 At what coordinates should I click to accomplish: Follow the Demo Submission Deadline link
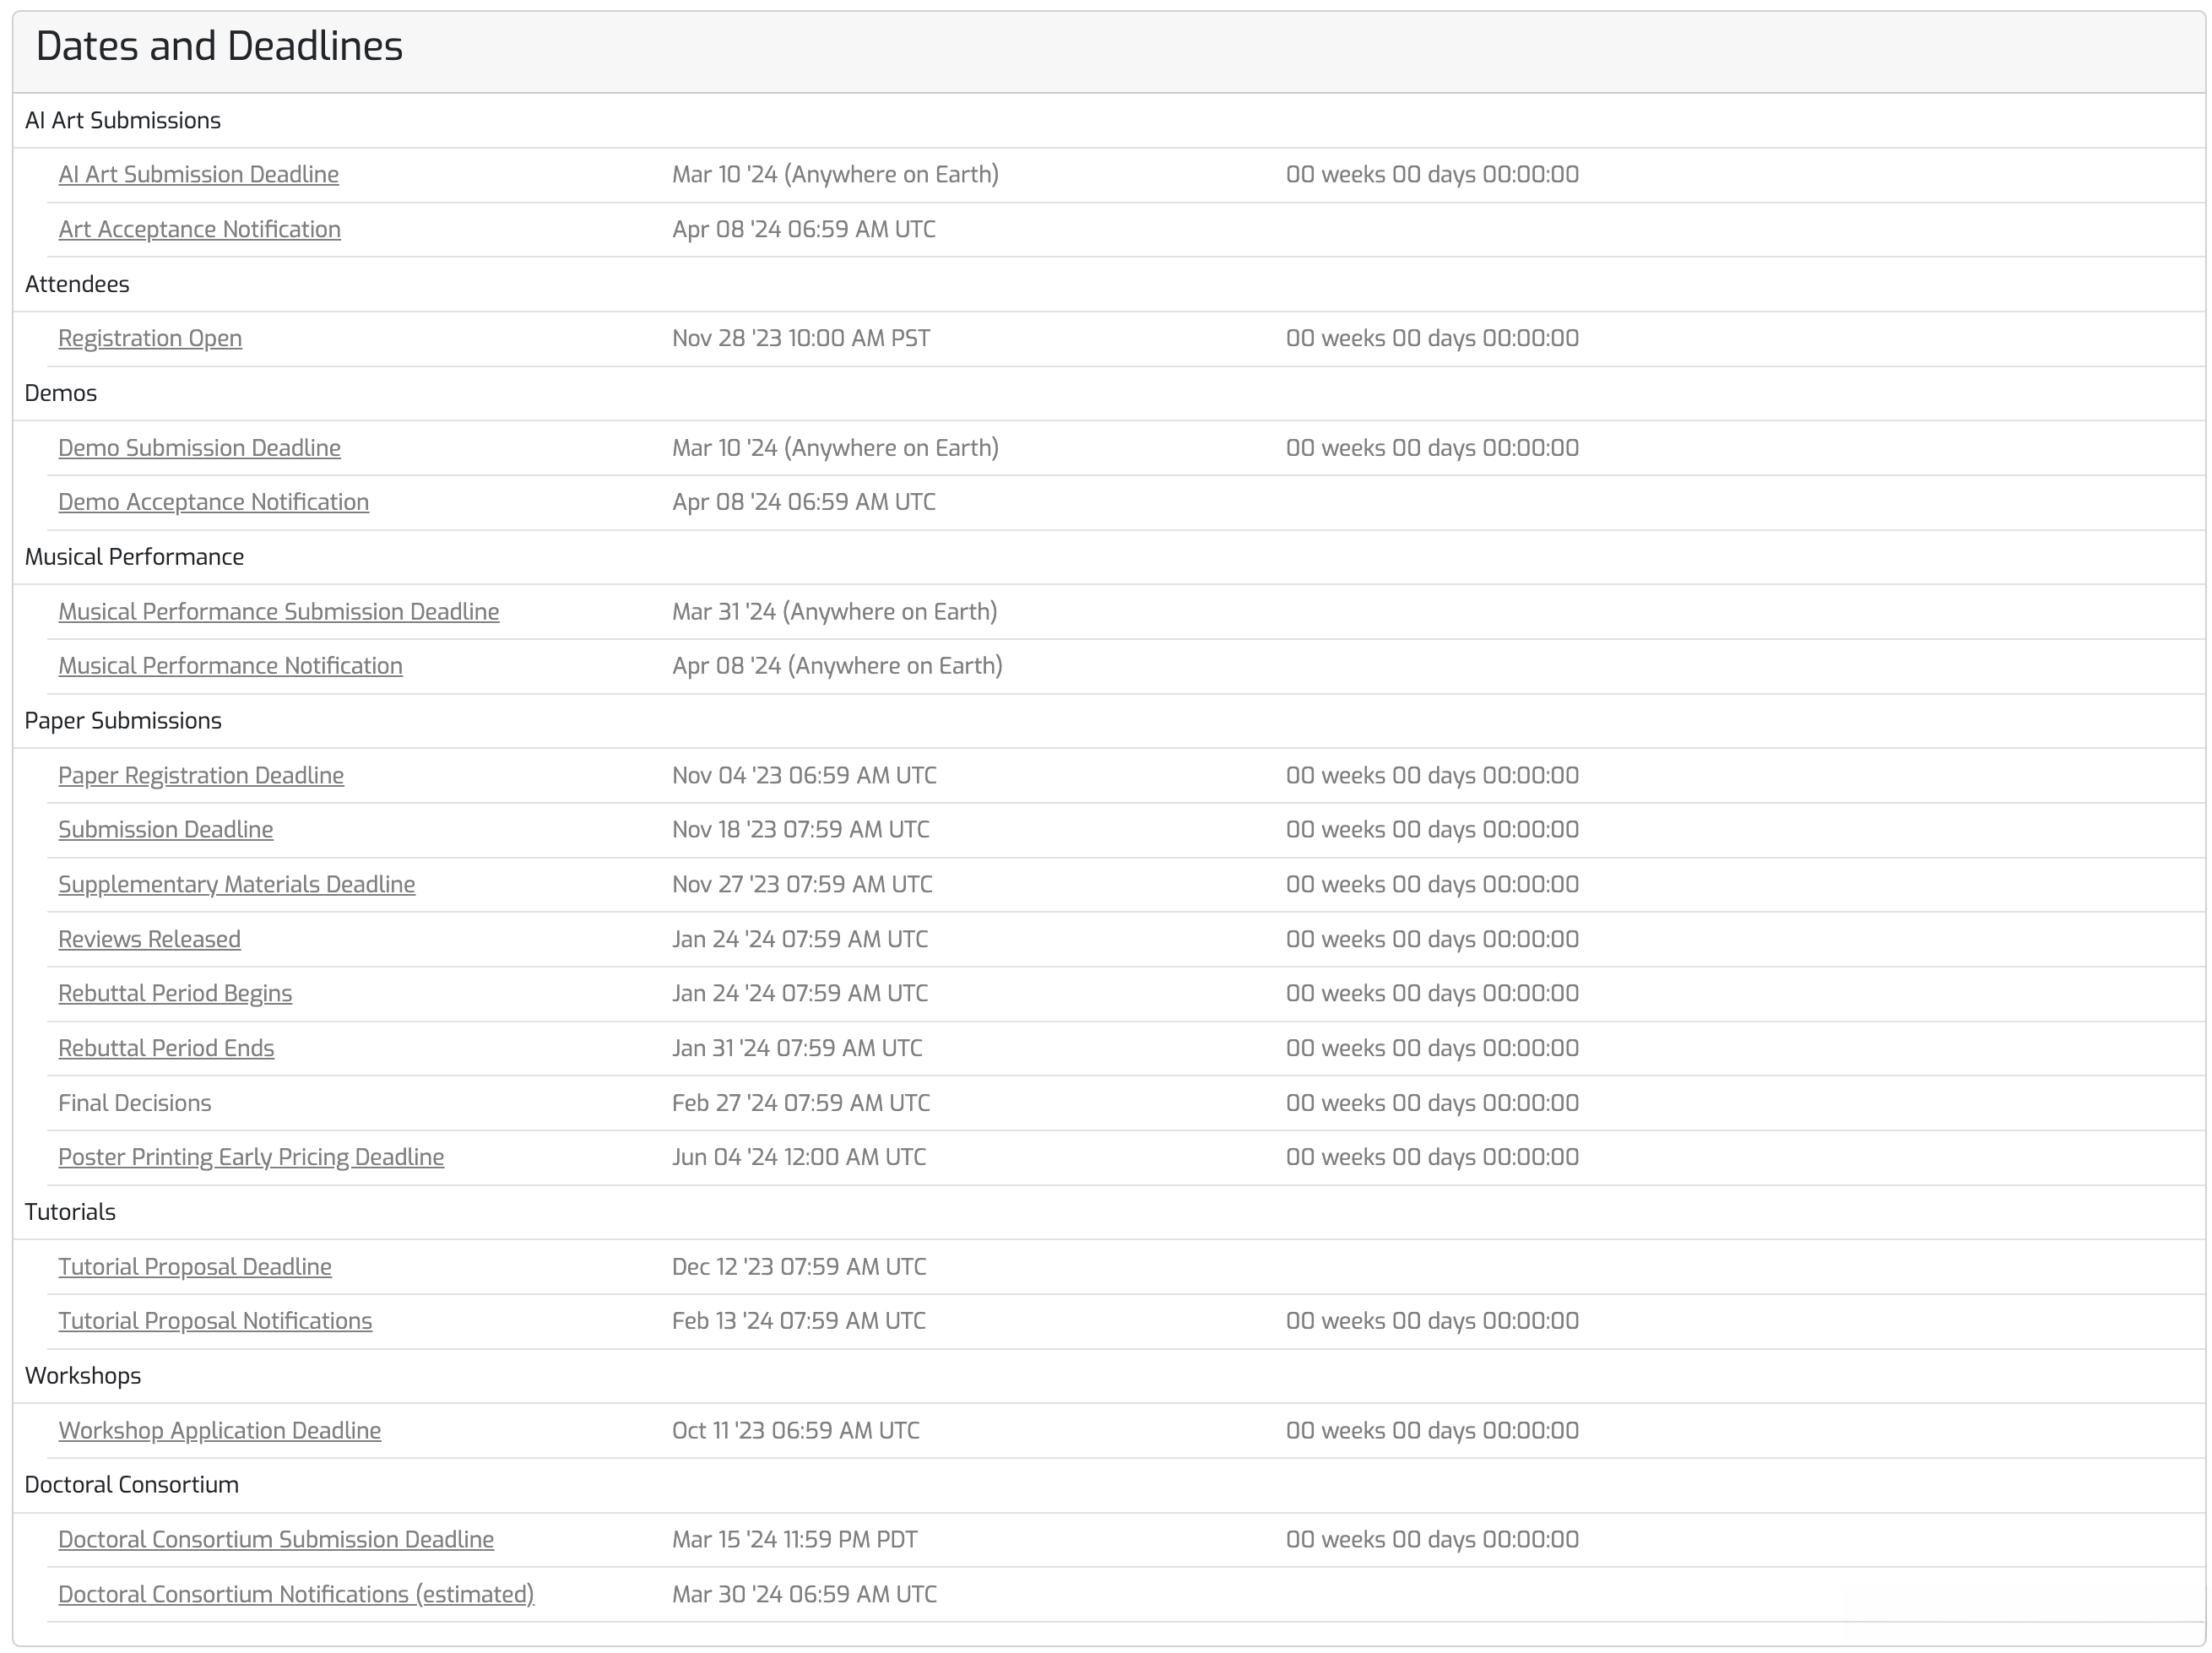199,448
